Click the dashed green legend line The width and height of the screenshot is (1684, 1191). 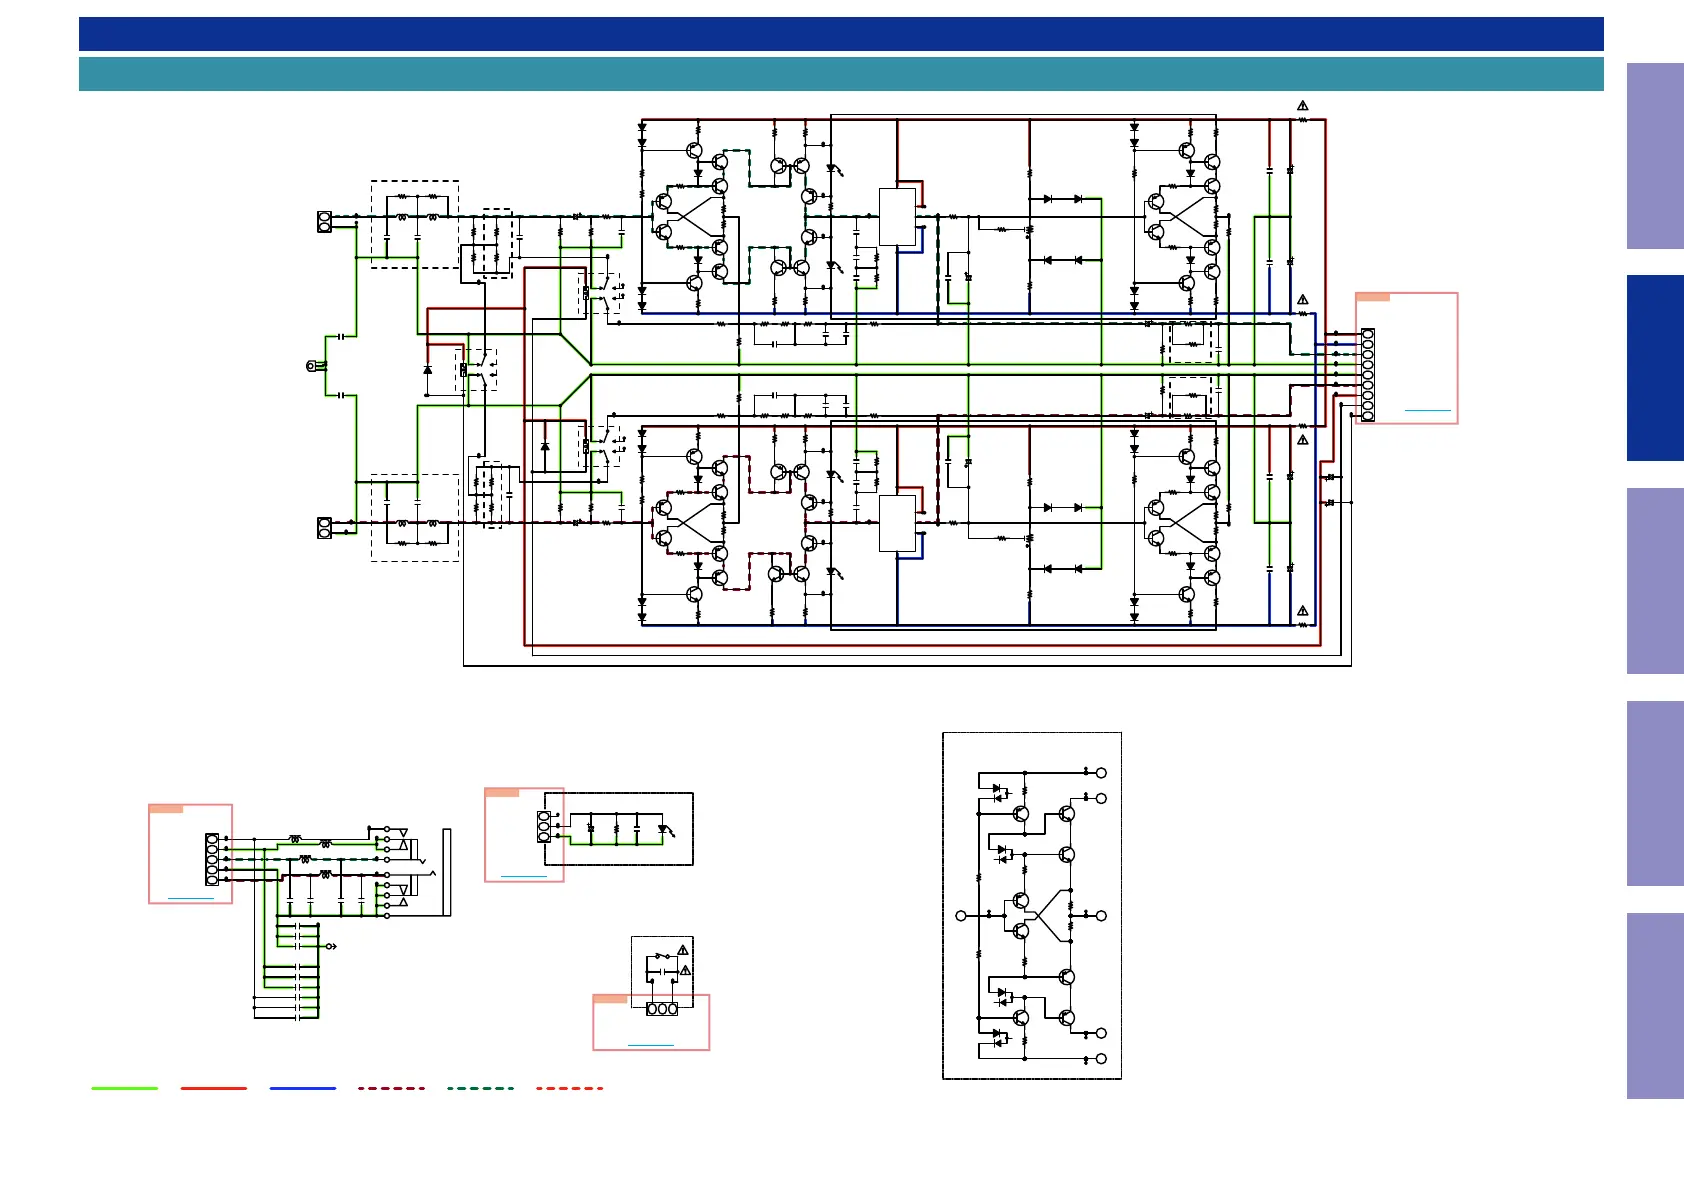pyautogui.click(x=481, y=1088)
